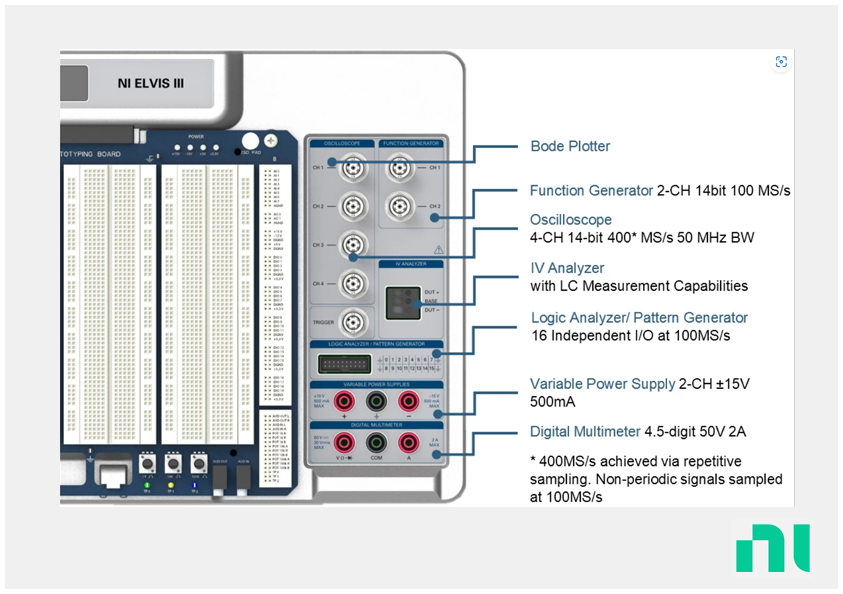The image size is (843, 594).
Task: Click the "Bode Plotter" label
Action: 570,146
